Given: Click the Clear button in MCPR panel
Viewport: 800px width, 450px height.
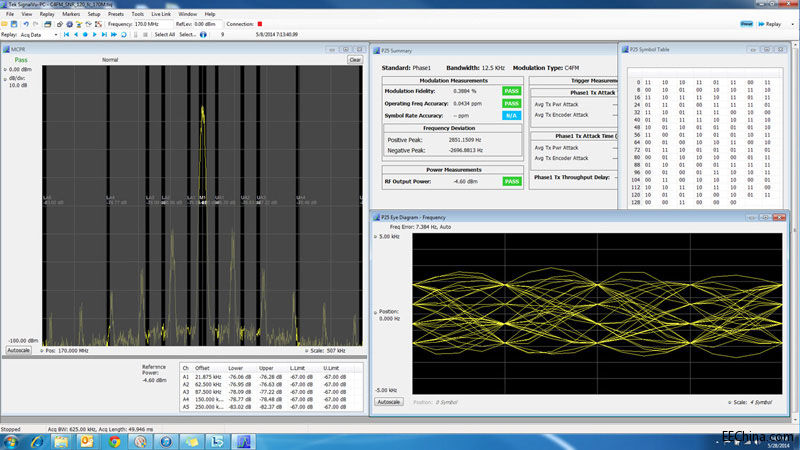Looking at the screenshot, I should [x=355, y=60].
